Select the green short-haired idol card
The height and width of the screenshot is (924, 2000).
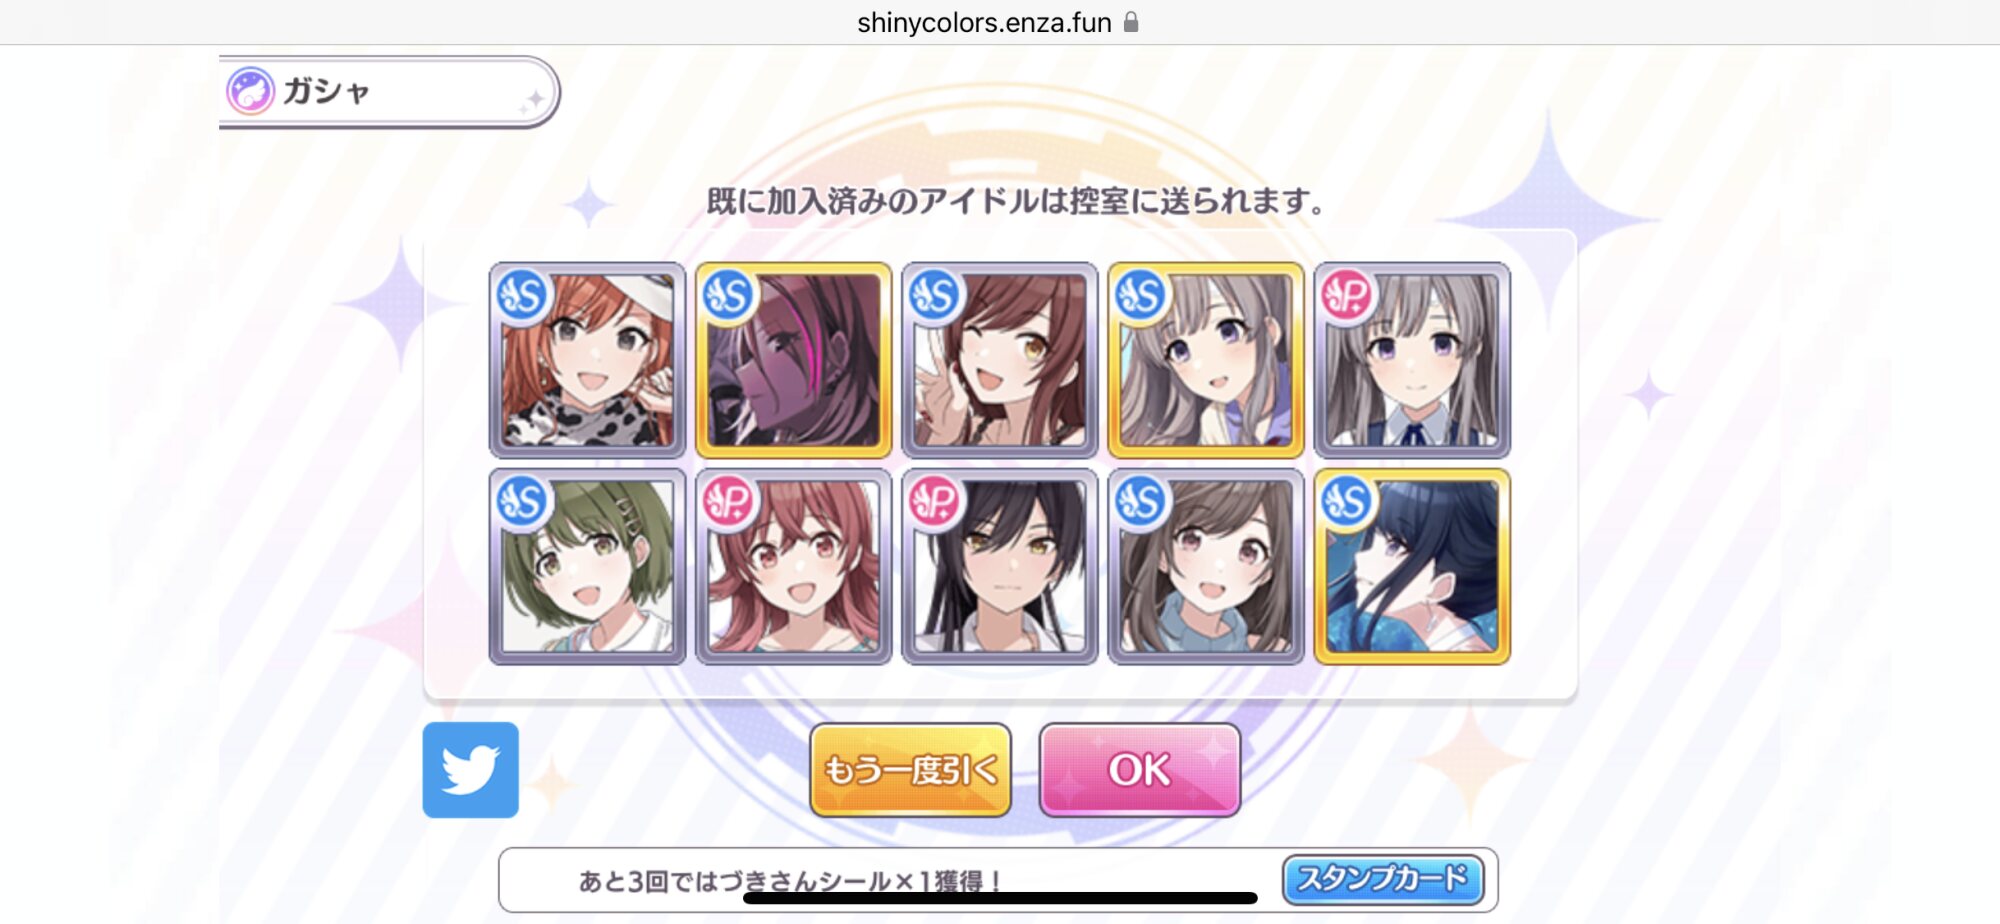587,566
